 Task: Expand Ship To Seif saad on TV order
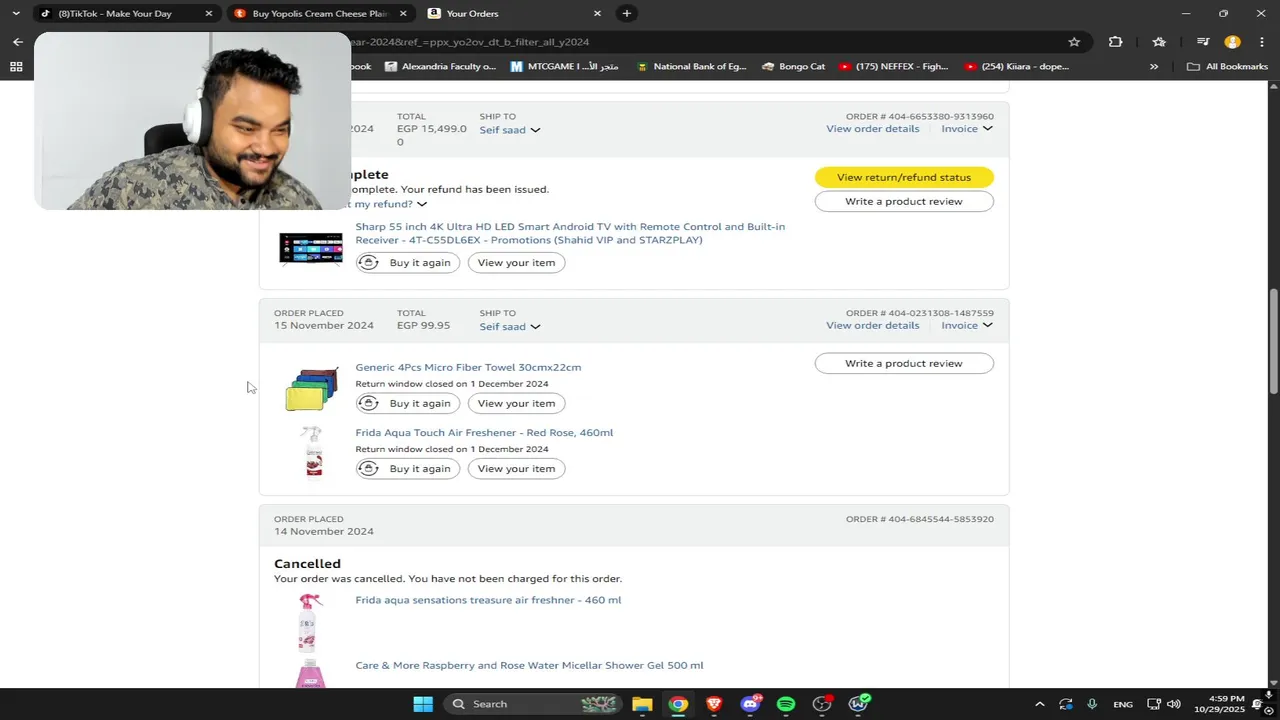coord(510,130)
